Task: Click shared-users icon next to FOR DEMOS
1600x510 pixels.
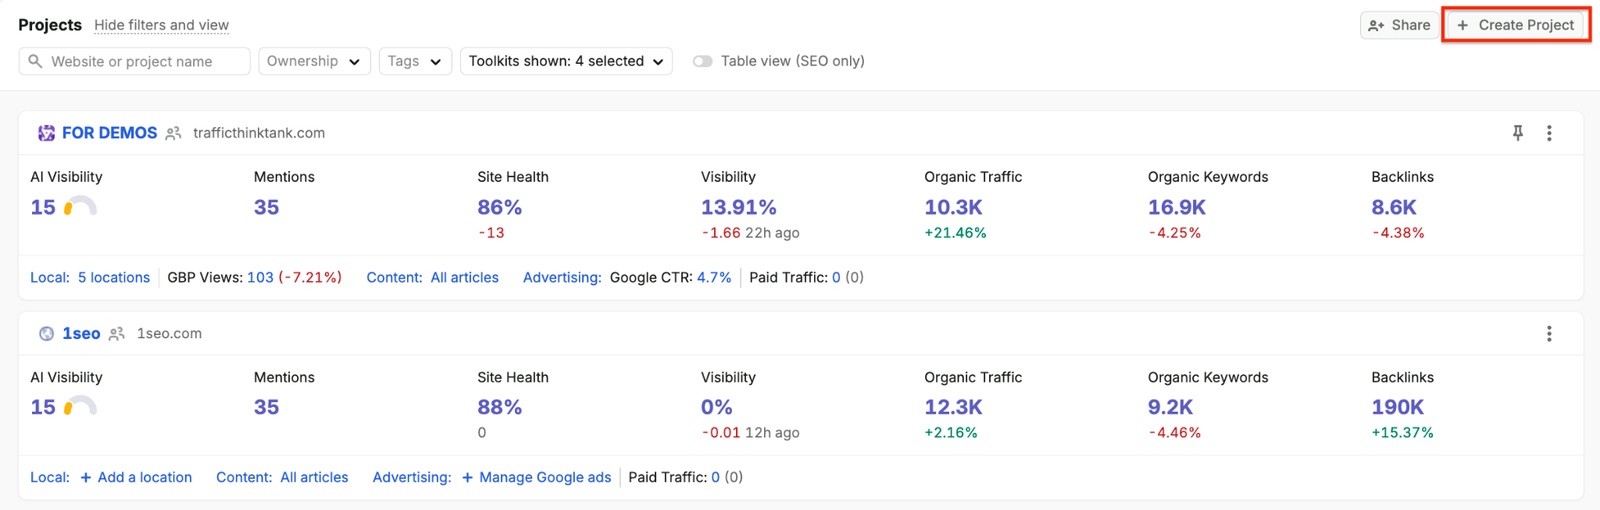Action: (173, 133)
